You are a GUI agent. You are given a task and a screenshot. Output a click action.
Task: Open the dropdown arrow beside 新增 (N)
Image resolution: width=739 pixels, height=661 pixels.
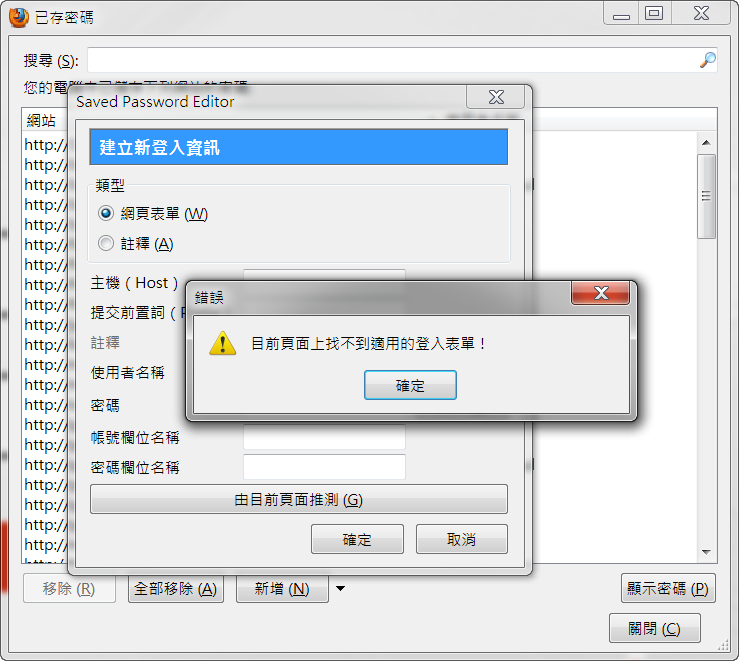(x=340, y=588)
